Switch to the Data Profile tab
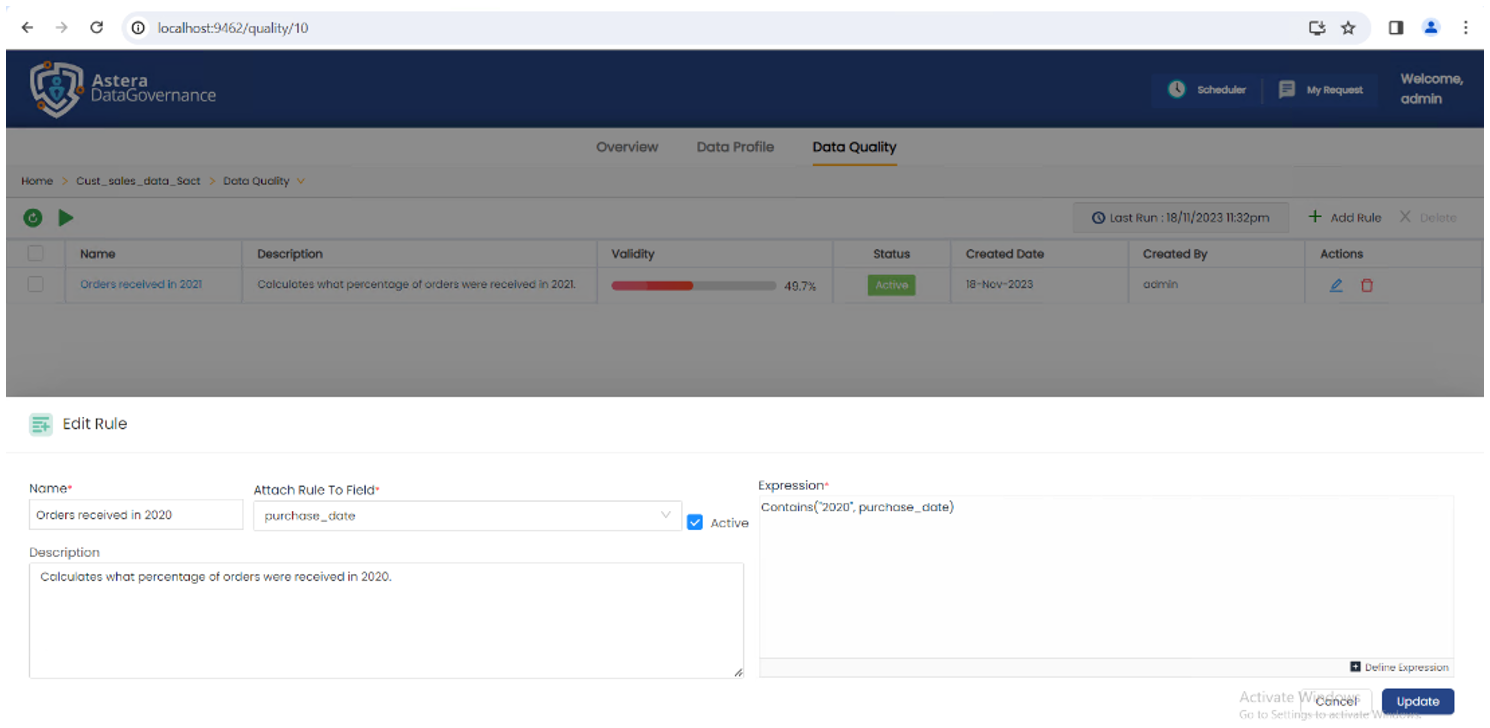1490x728 pixels. point(735,147)
